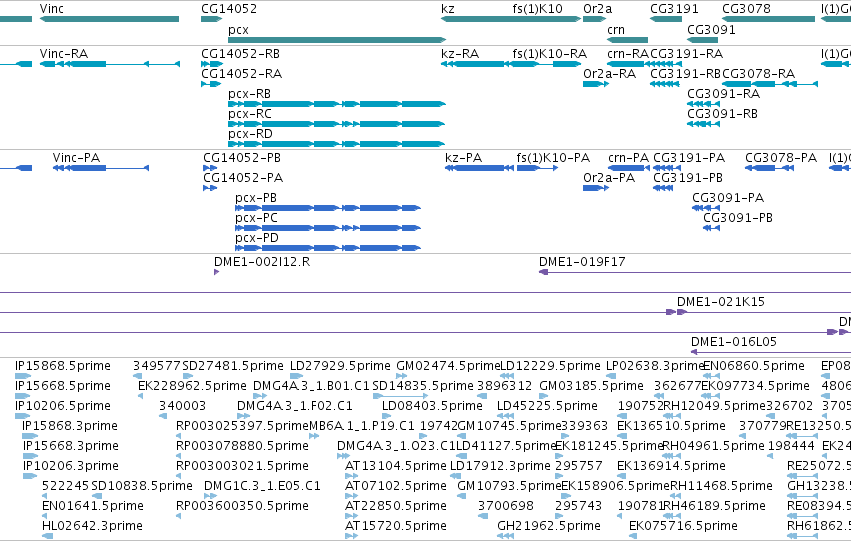Select the DME1-016L05 clone label
Viewport: 851px width, 541px height.
734,342
